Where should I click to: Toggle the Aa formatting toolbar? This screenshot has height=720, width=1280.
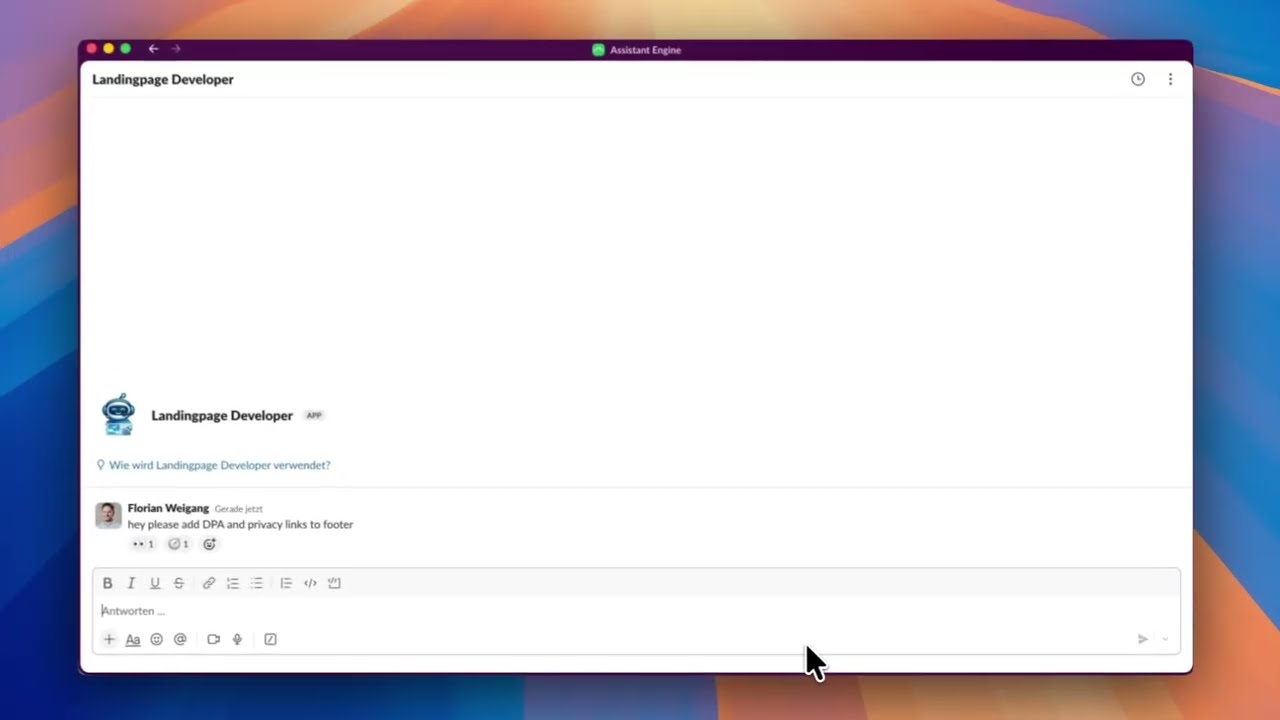pyautogui.click(x=133, y=639)
